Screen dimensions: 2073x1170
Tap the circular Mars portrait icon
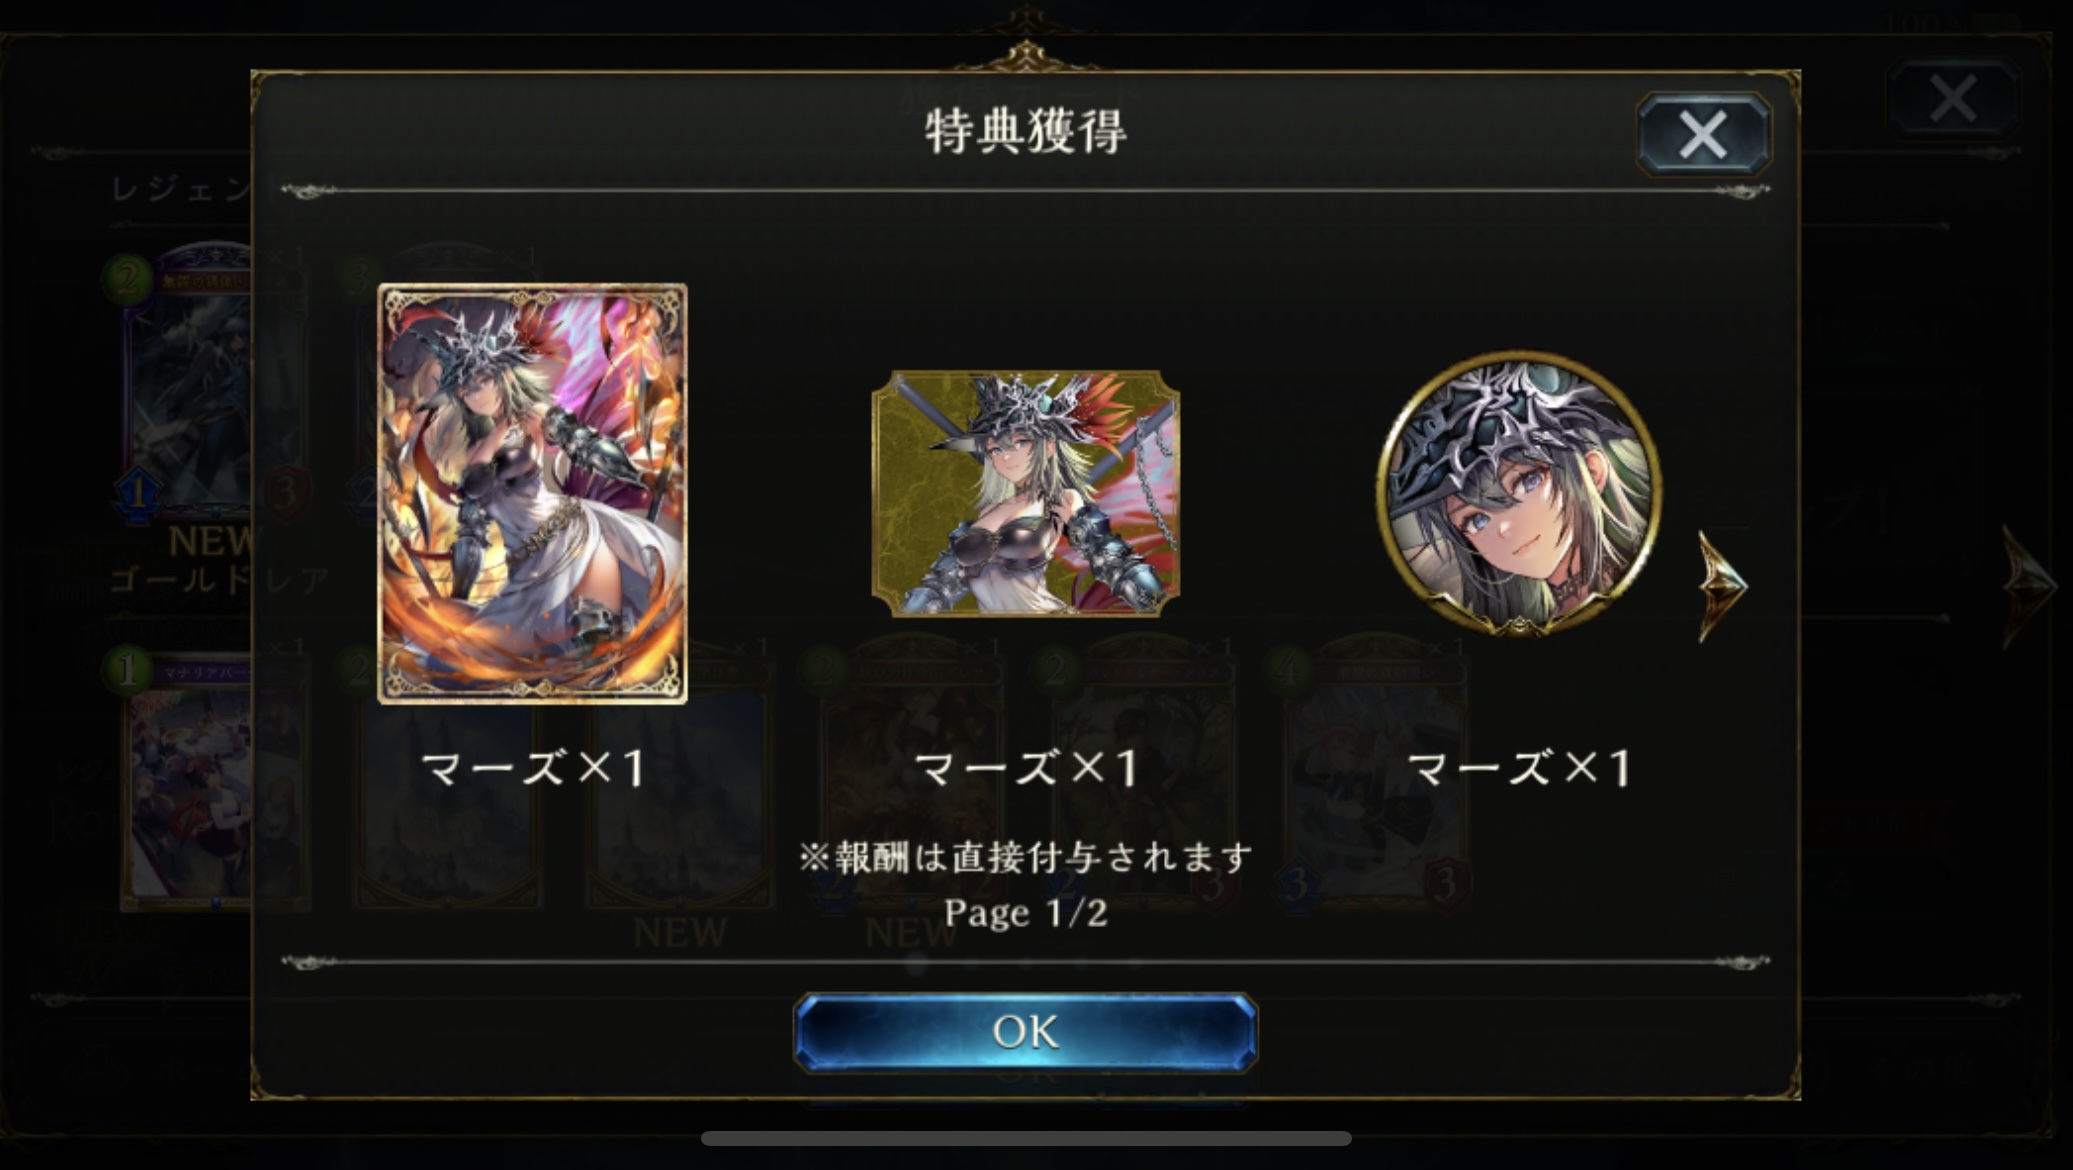click(1519, 493)
